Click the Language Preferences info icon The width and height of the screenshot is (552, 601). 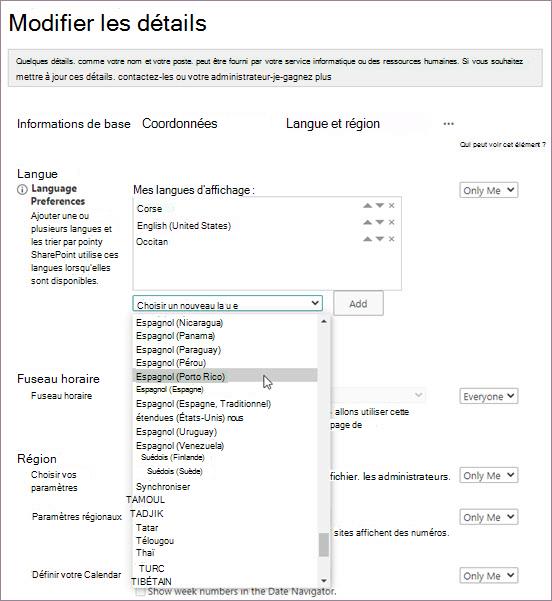22,189
